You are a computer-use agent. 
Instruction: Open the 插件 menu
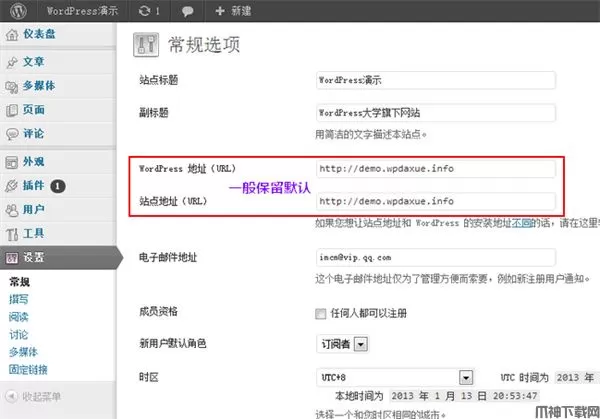pos(34,186)
